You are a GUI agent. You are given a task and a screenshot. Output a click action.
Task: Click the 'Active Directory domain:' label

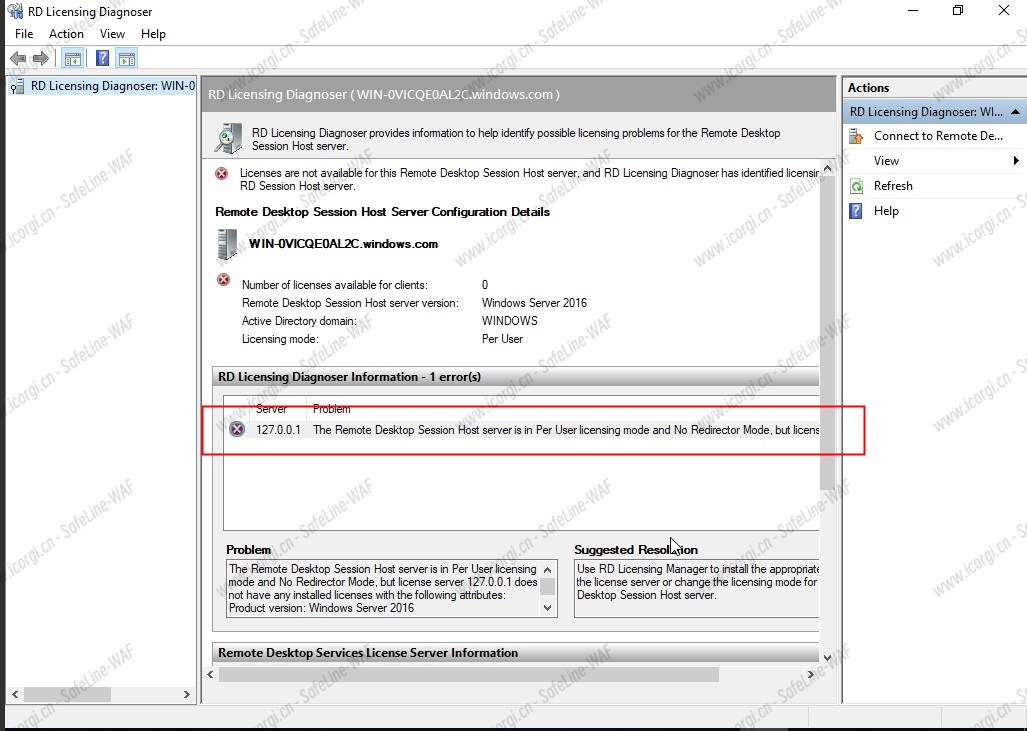tap(299, 321)
